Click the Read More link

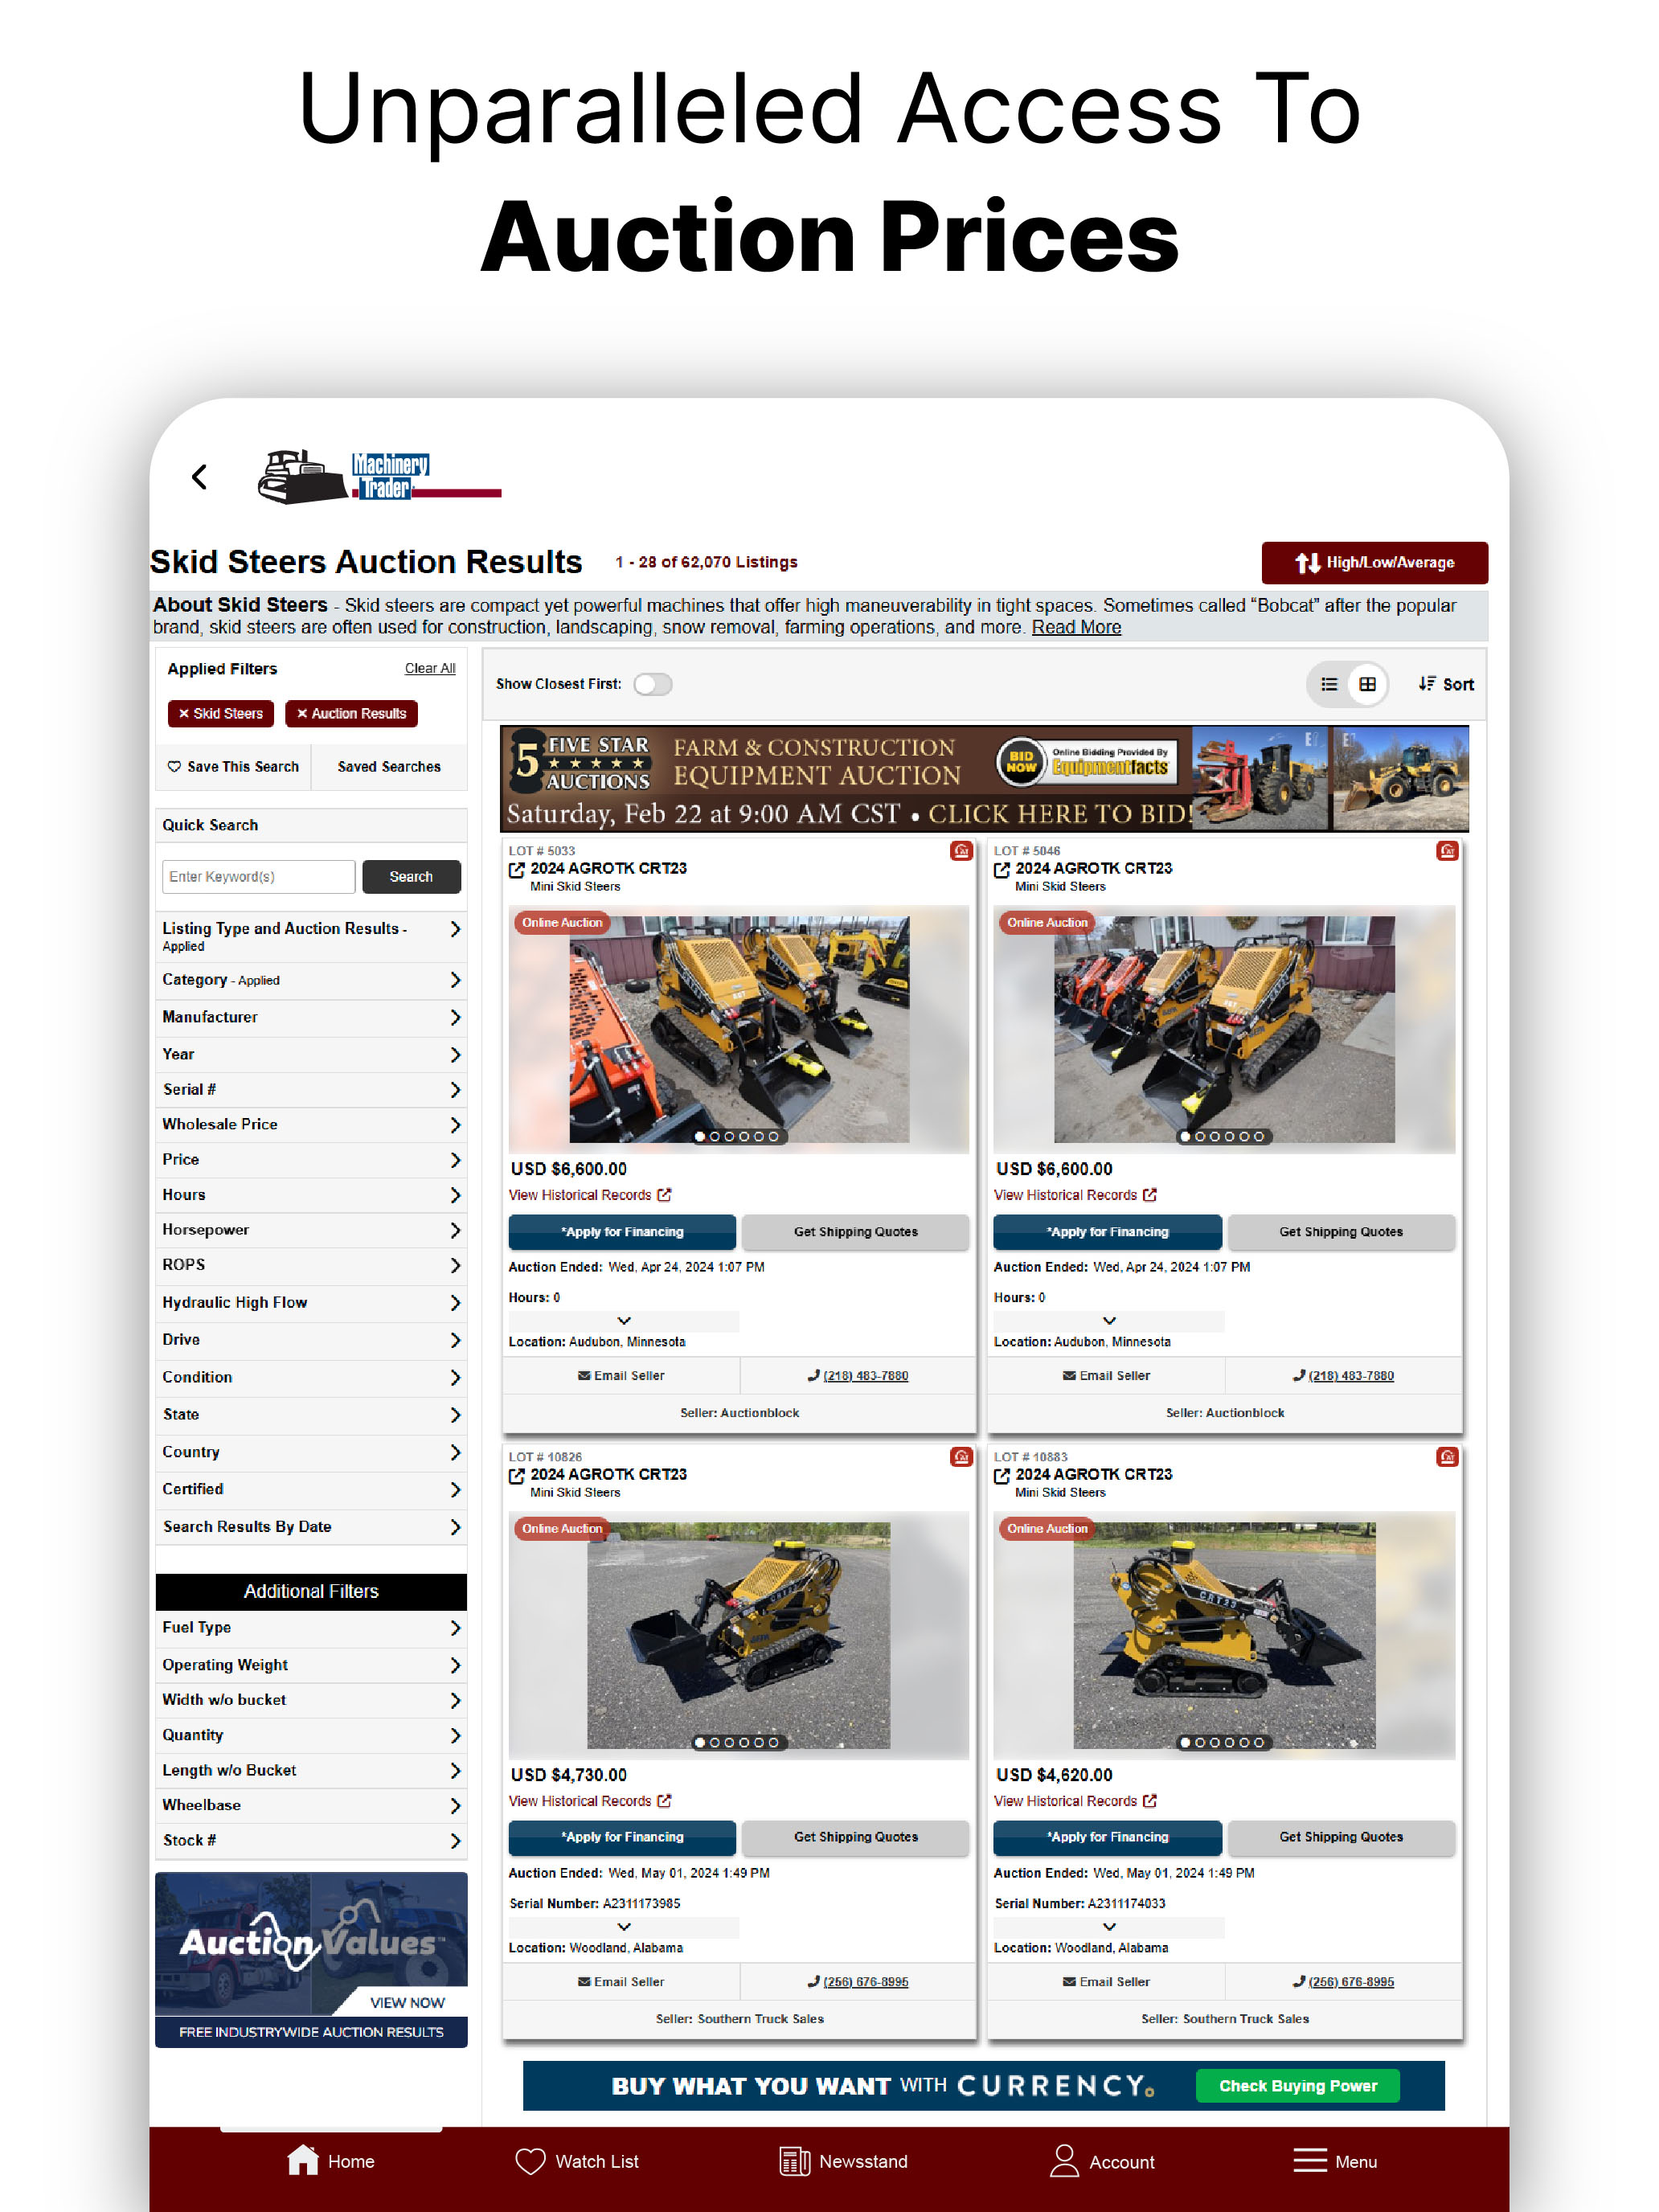click(x=1076, y=627)
